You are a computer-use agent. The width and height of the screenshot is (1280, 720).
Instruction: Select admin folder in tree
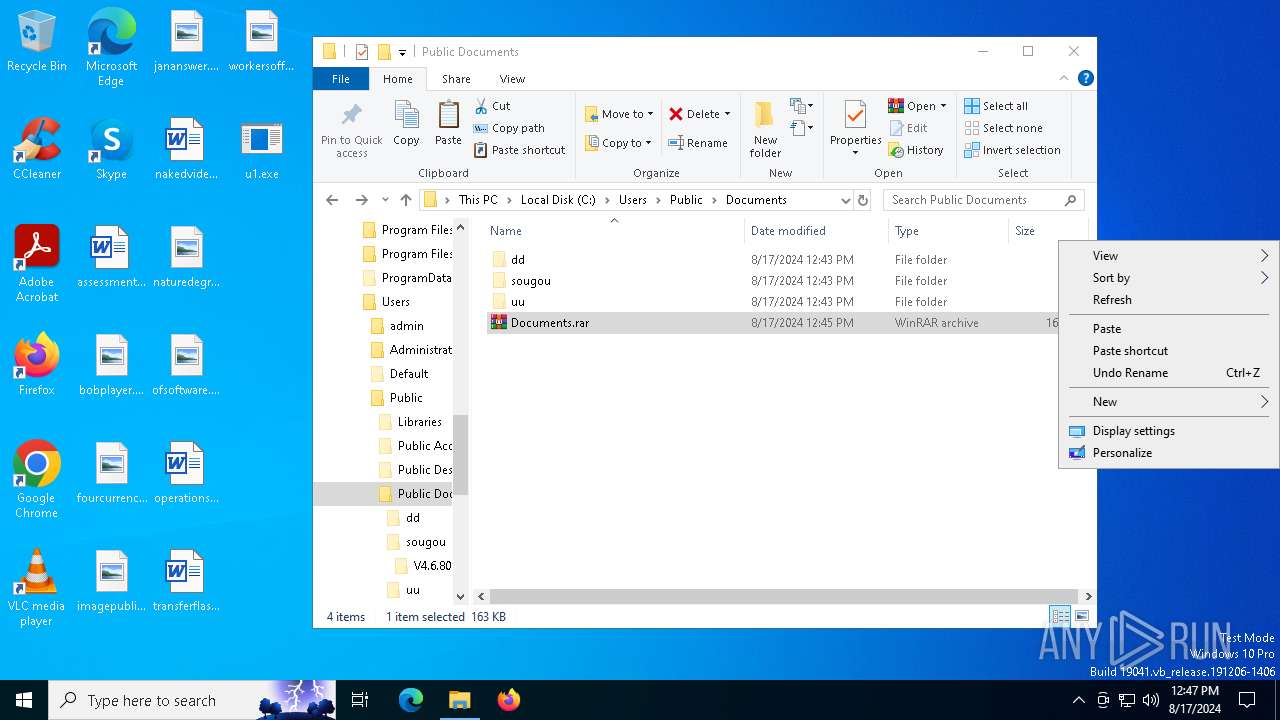point(407,326)
